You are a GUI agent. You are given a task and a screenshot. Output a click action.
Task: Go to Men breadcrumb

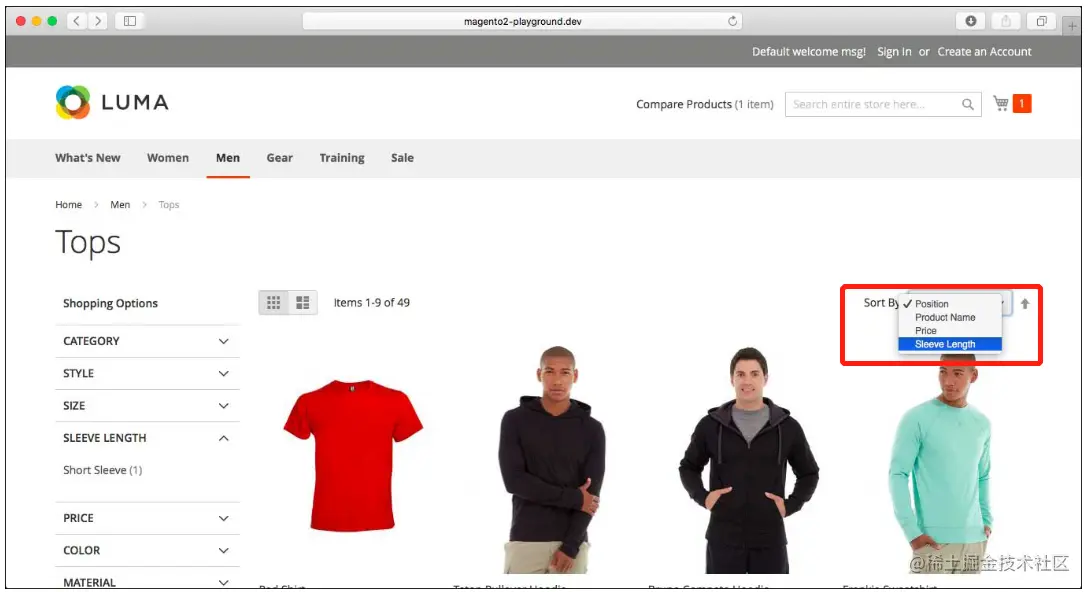pos(120,205)
